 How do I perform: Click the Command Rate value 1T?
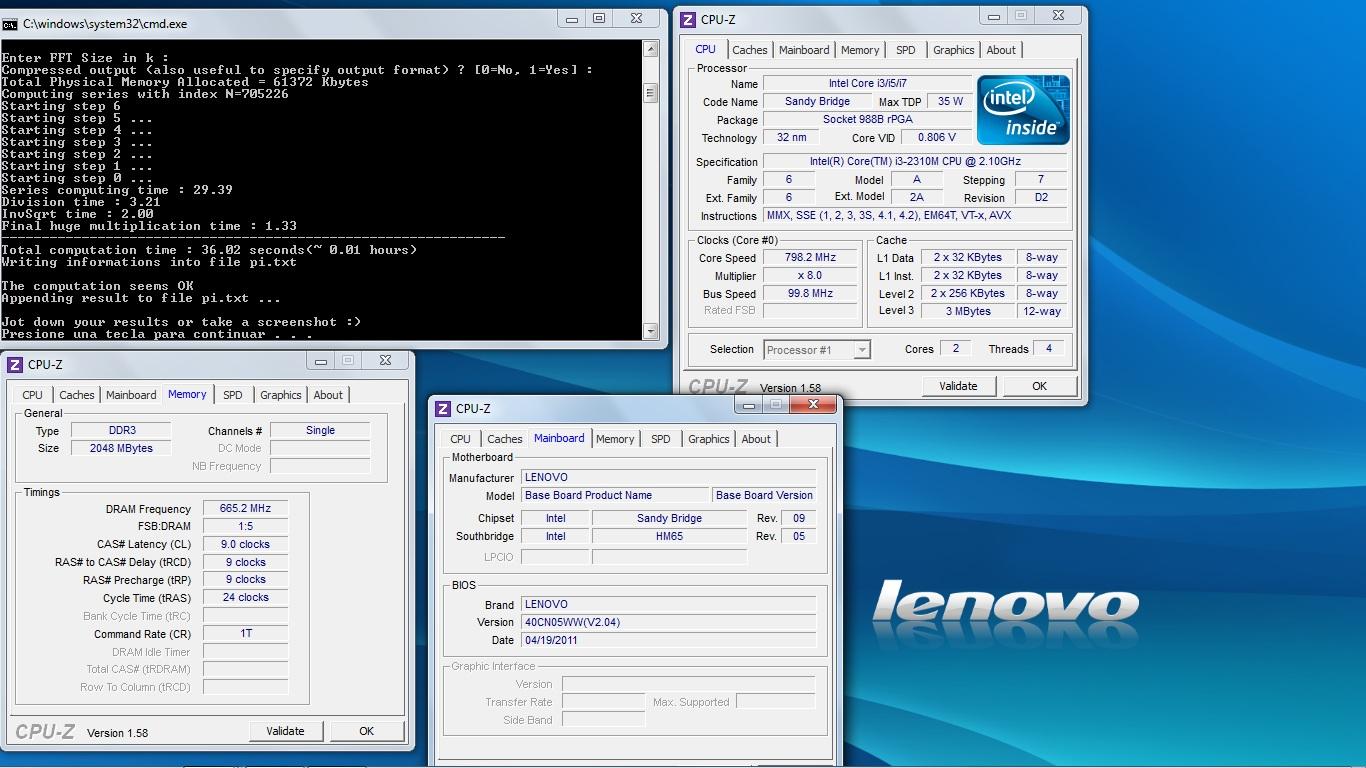pos(245,633)
